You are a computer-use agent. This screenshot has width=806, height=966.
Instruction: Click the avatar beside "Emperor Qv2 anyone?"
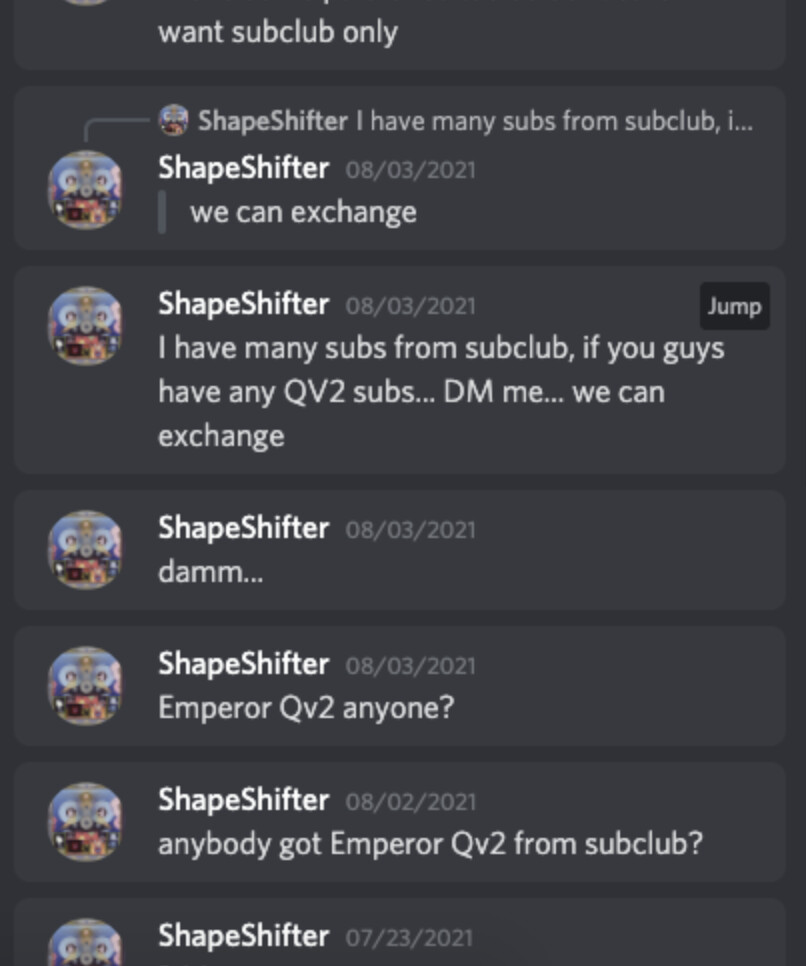[85, 686]
